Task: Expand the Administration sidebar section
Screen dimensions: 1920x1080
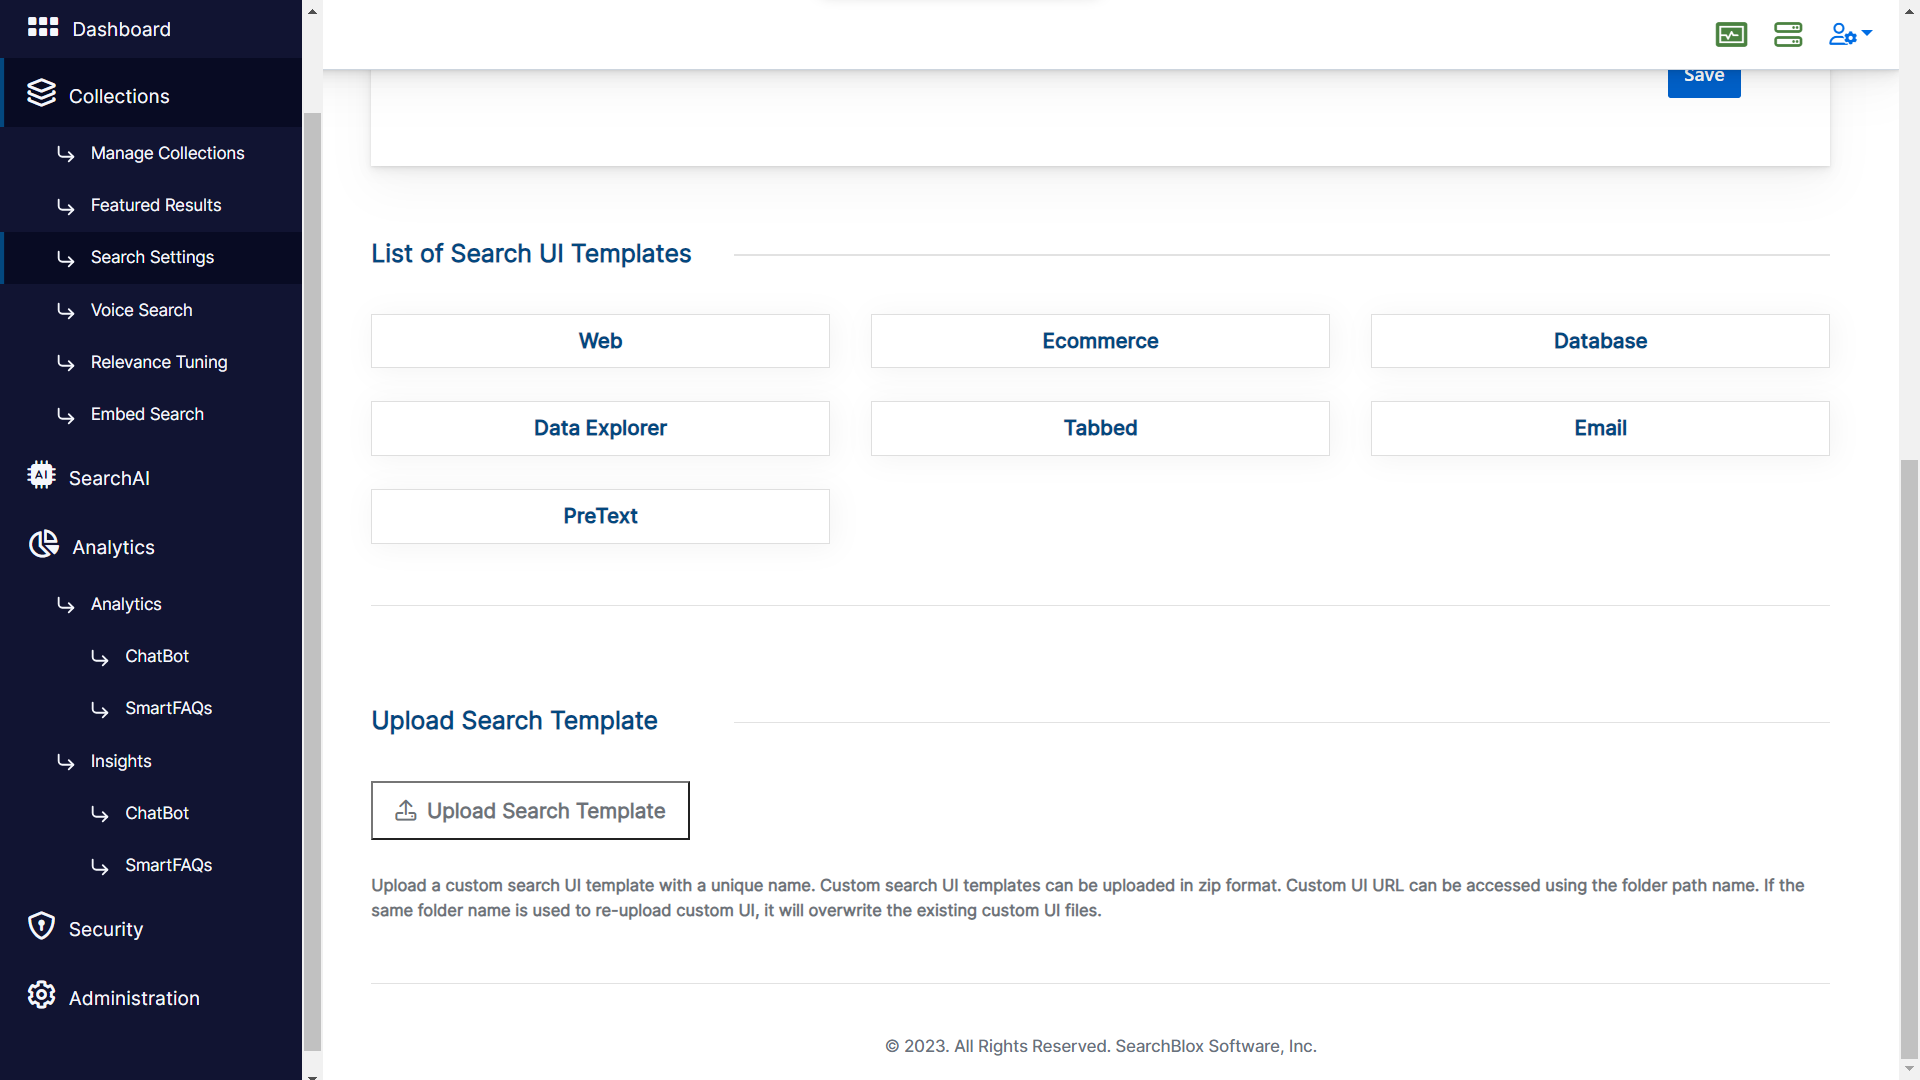Action: point(134,998)
